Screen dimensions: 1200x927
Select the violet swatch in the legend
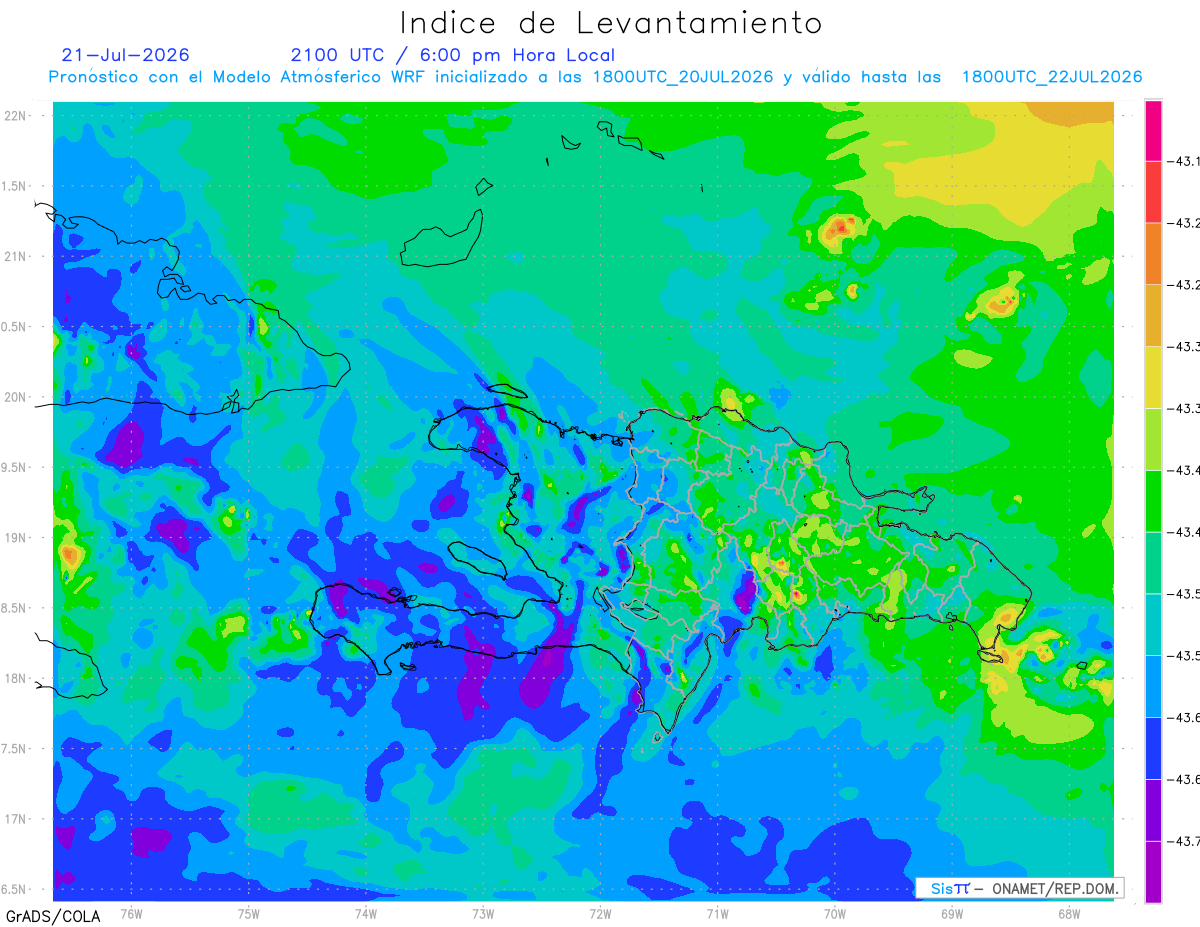click(x=1153, y=811)
